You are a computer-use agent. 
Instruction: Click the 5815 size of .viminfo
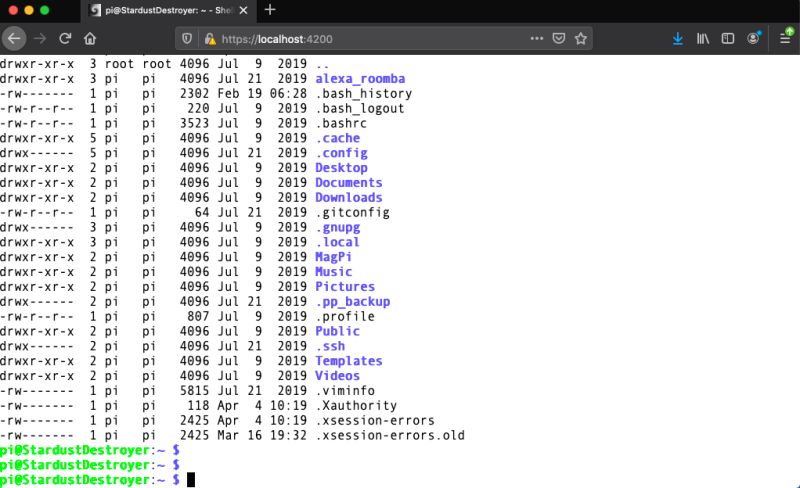(194, 391)
